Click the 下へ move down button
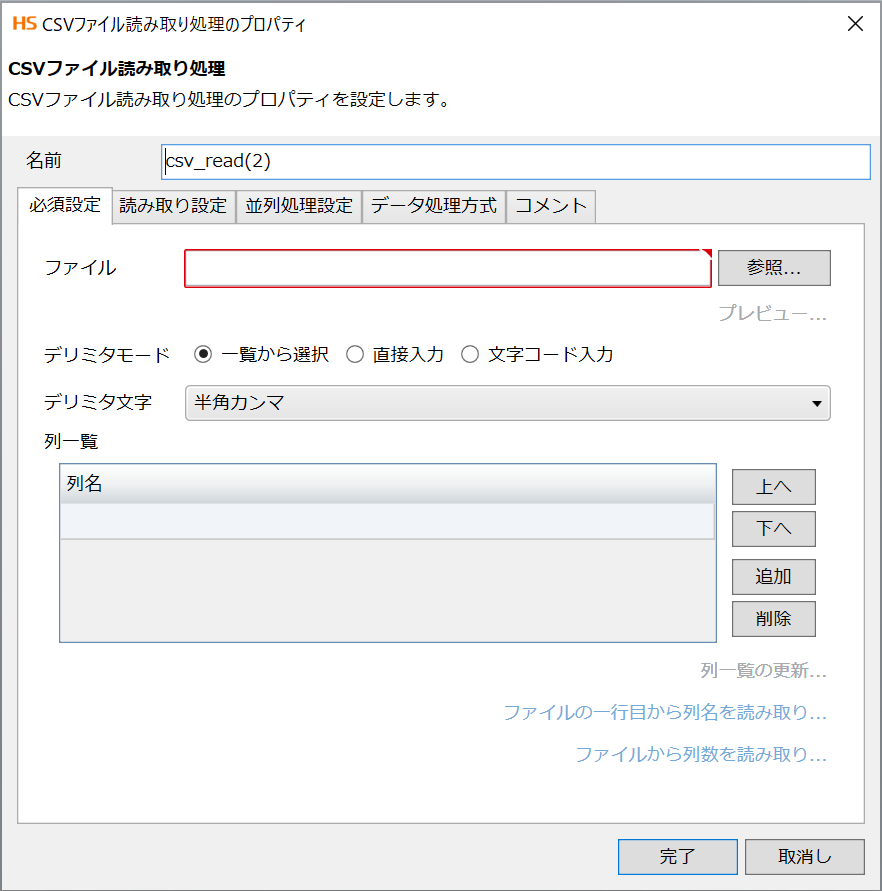The height and width of the screenshot is (891, 882). pyautogui.click(x=773, y=529)
